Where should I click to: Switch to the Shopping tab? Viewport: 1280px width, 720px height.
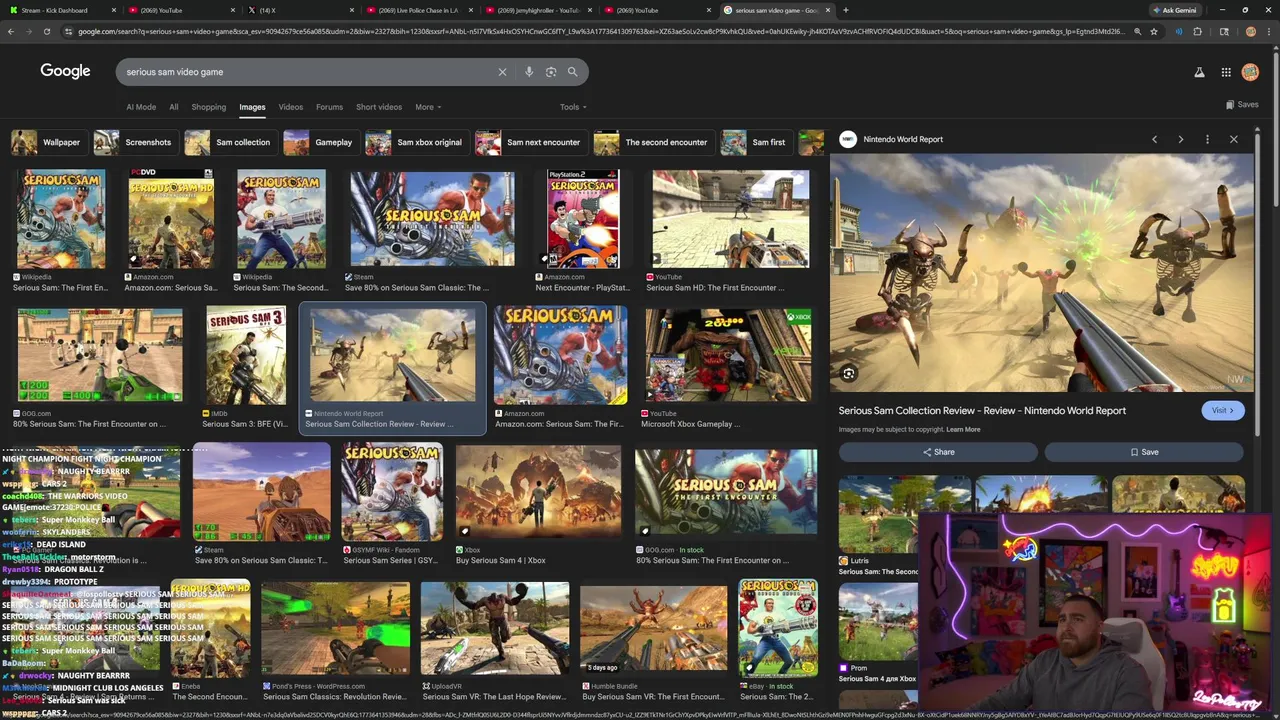tap(209, 107)
